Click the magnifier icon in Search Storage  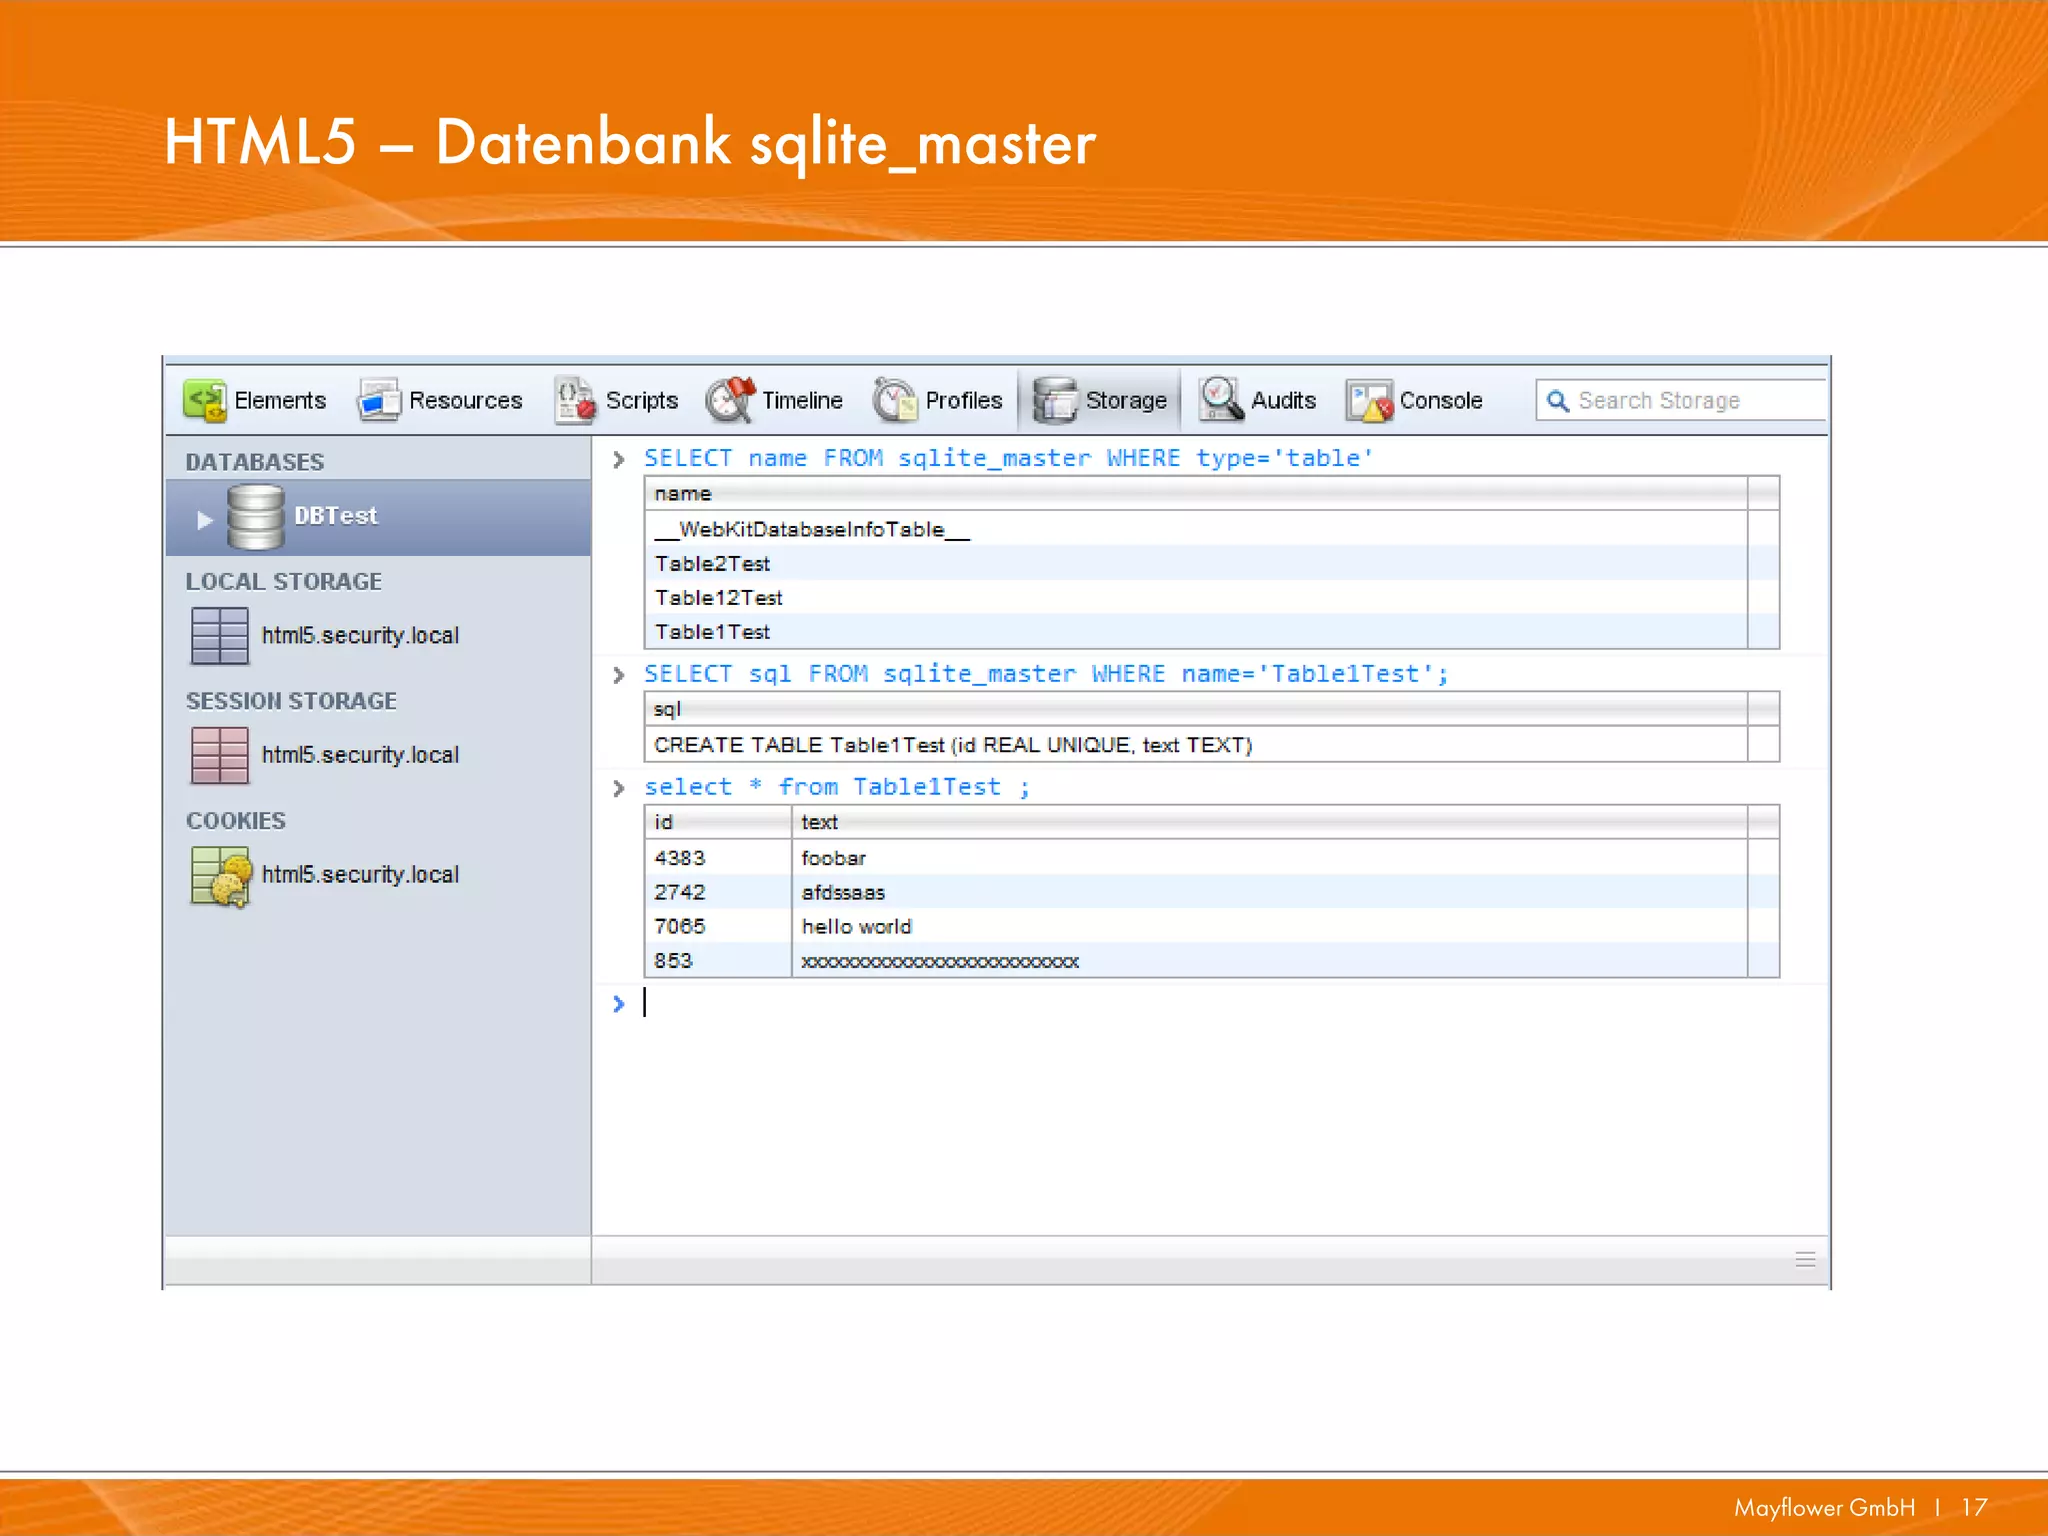pos(1557,401)
